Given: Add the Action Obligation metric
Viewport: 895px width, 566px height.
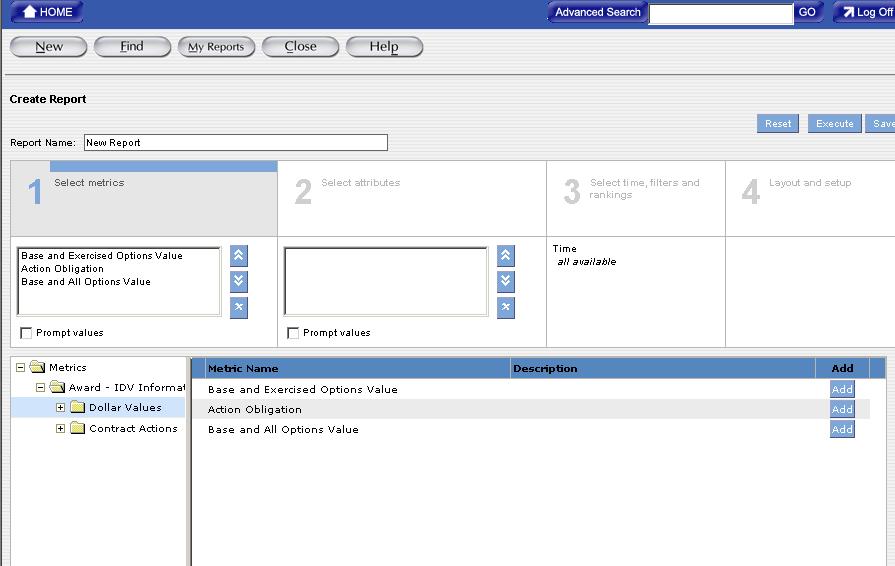Looking at the screenshot, I should click(x=842, y=410).
